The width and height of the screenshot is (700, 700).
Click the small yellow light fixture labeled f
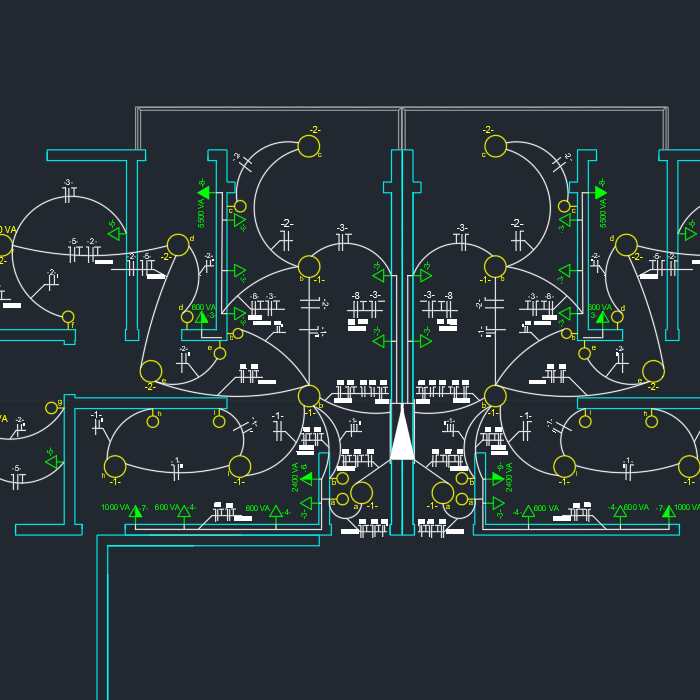click(68, 317)
